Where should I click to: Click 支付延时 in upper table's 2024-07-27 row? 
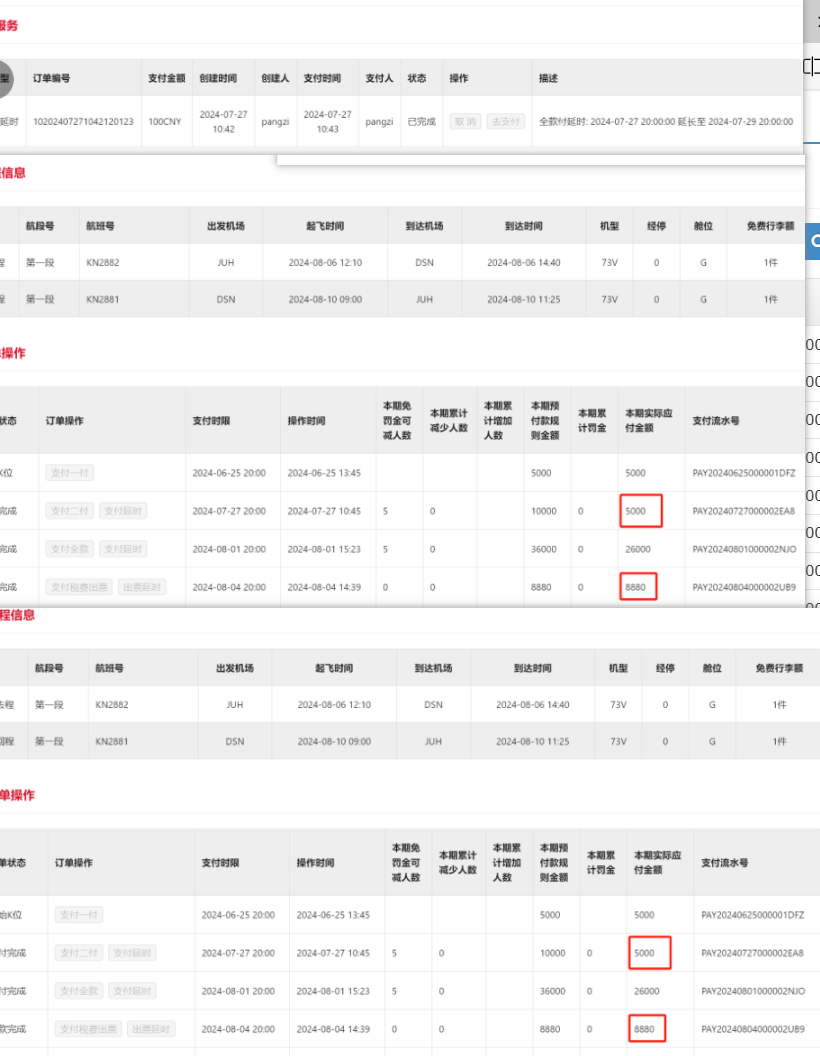[123, 511]
